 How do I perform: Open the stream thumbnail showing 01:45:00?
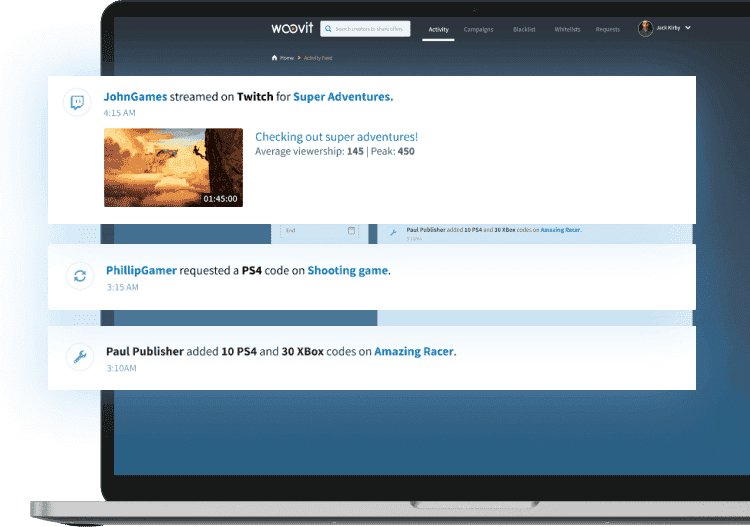pos(173,167)
